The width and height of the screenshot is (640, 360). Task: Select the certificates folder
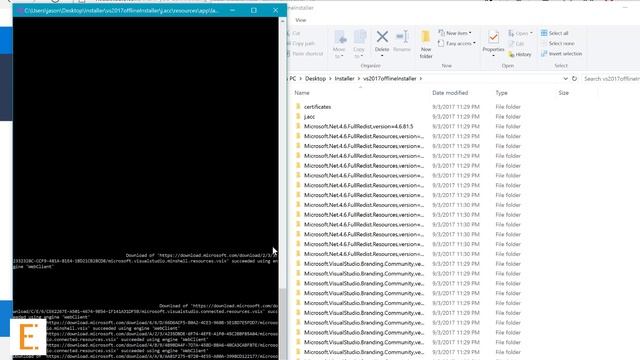(317, 107)
